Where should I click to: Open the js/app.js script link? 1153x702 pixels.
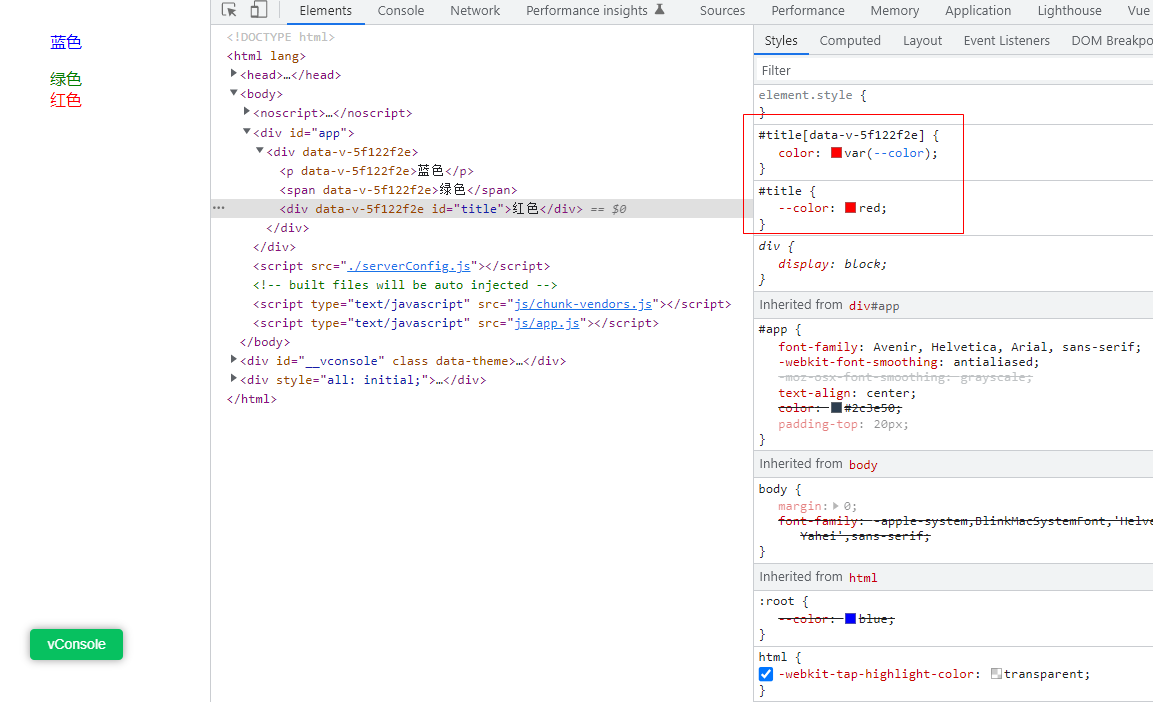pos(547,323)
